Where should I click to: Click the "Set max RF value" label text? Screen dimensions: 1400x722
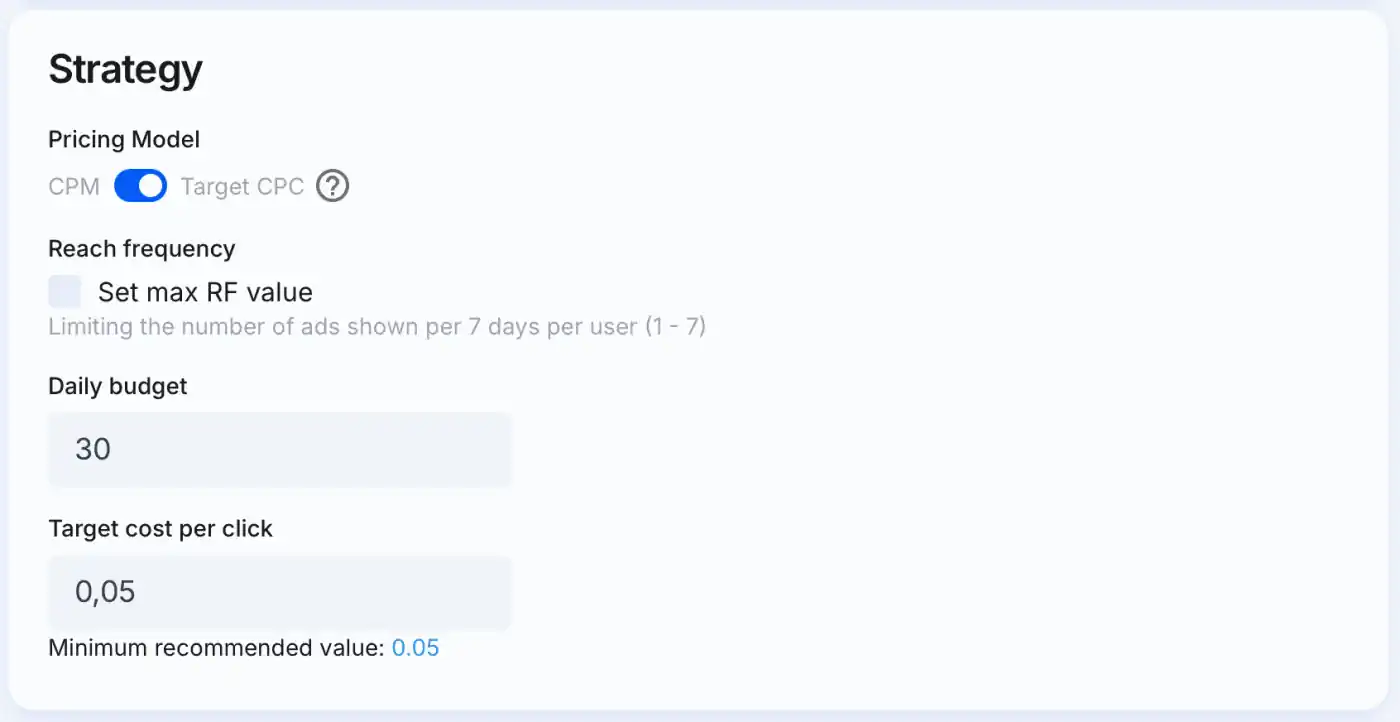click(x=205, y=292)
